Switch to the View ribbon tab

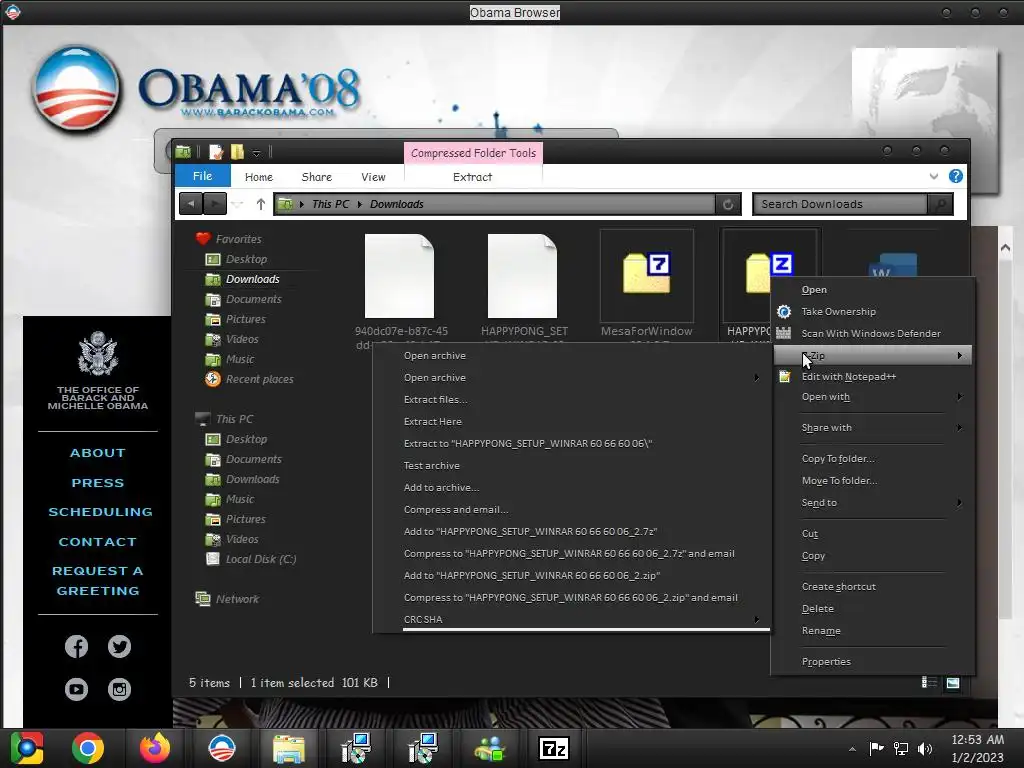click(373, 177)
